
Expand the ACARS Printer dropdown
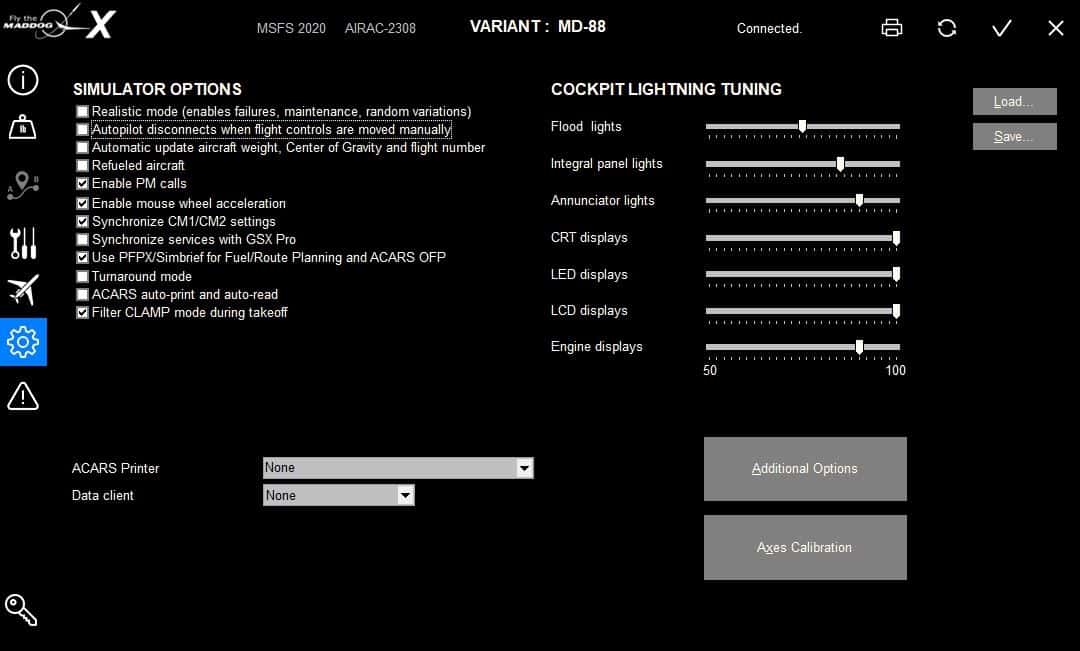point(524,468)
